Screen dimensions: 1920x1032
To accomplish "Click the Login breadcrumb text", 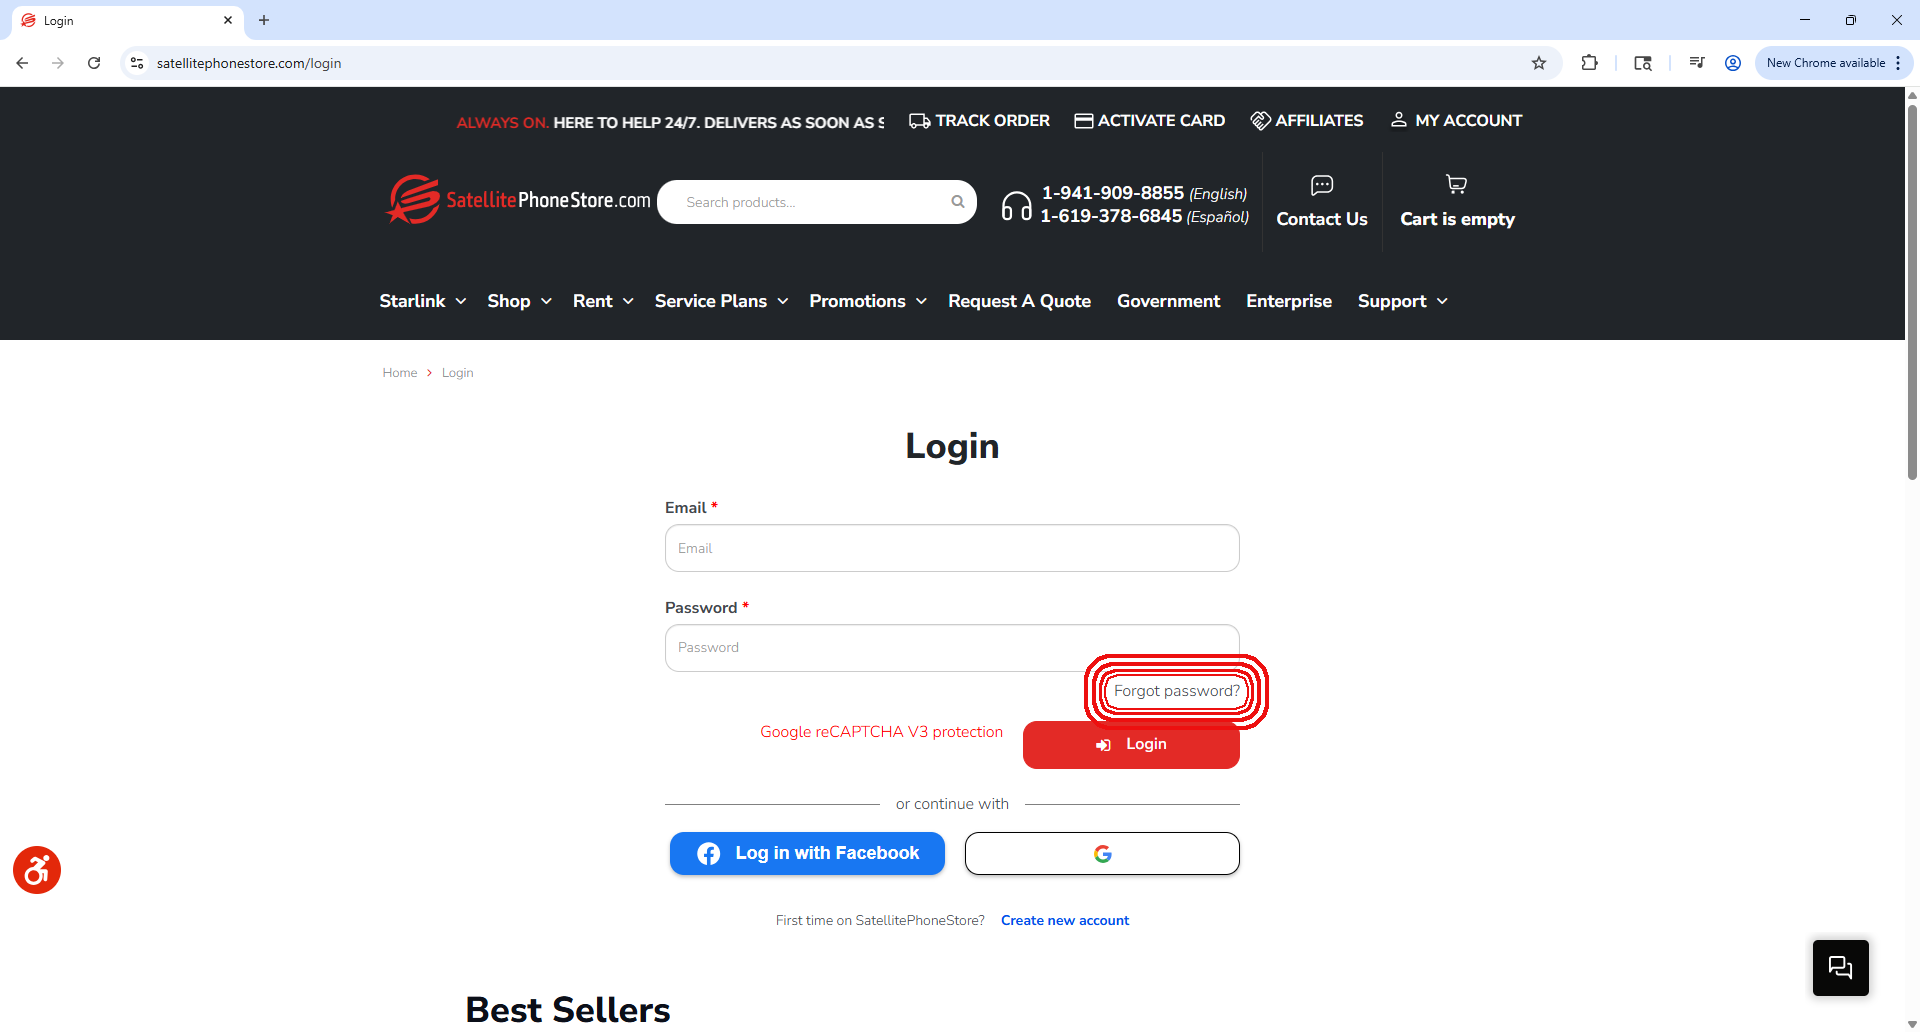I will (x=458, y=373).
